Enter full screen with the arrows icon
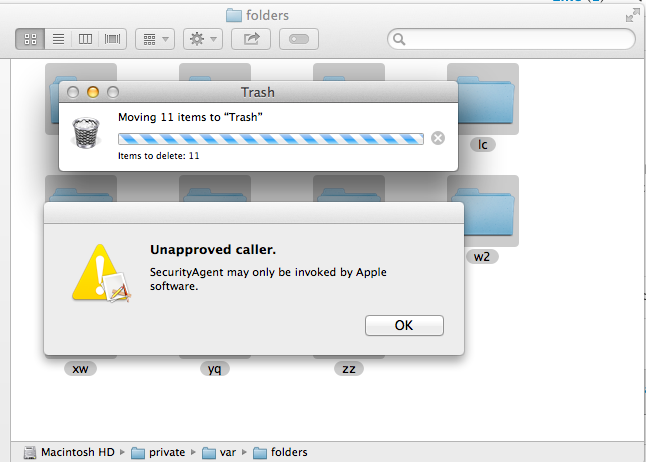This screenshot has width=646, height=462. coord(632,16)
